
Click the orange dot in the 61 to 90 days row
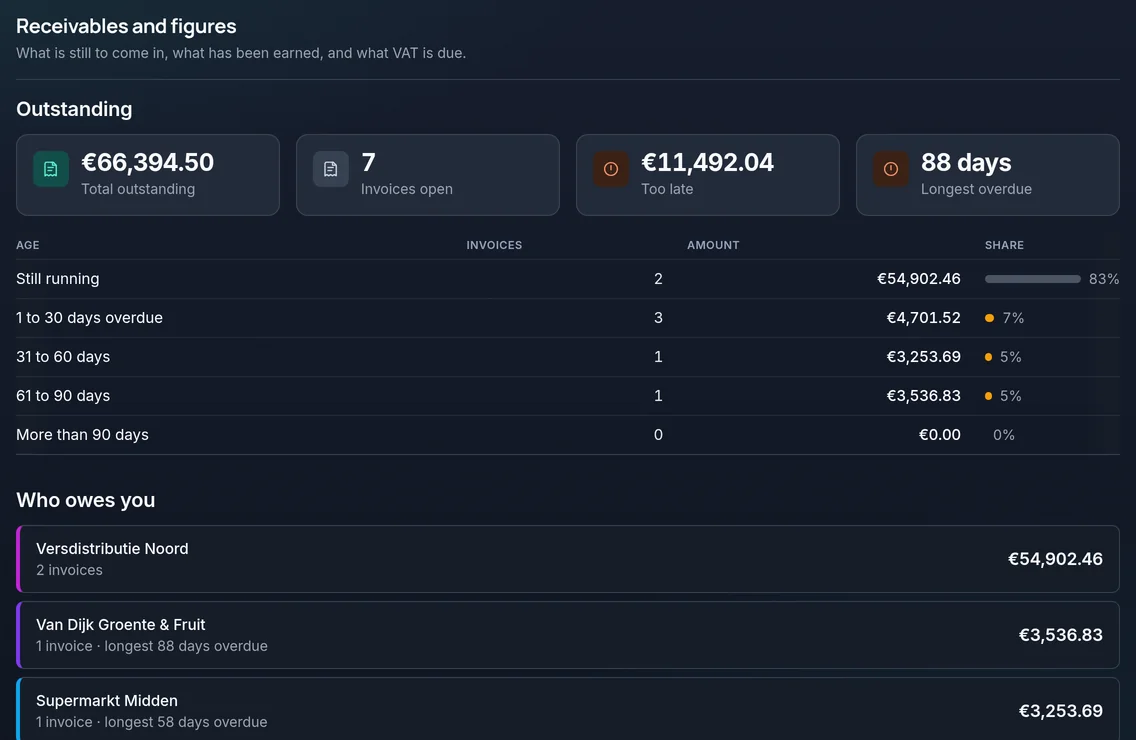[988, 396]
